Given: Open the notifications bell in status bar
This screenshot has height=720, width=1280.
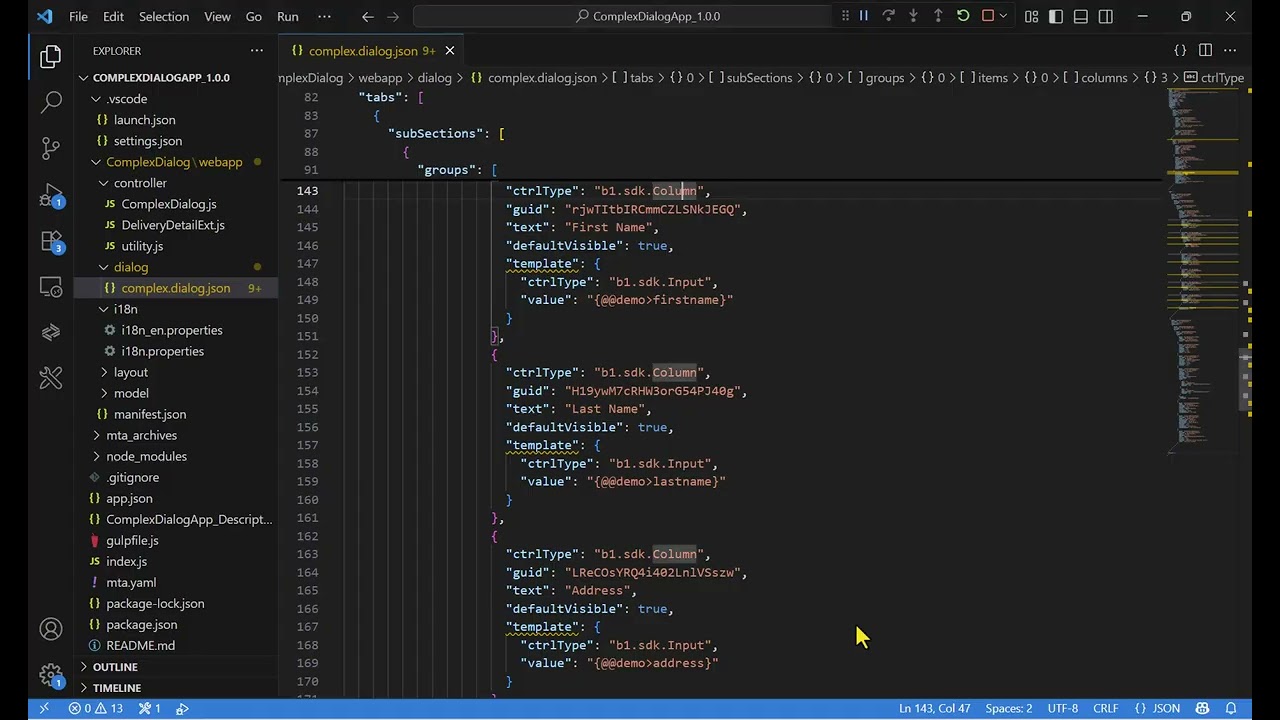Looking at the screenshot, I should point(1231,708).
